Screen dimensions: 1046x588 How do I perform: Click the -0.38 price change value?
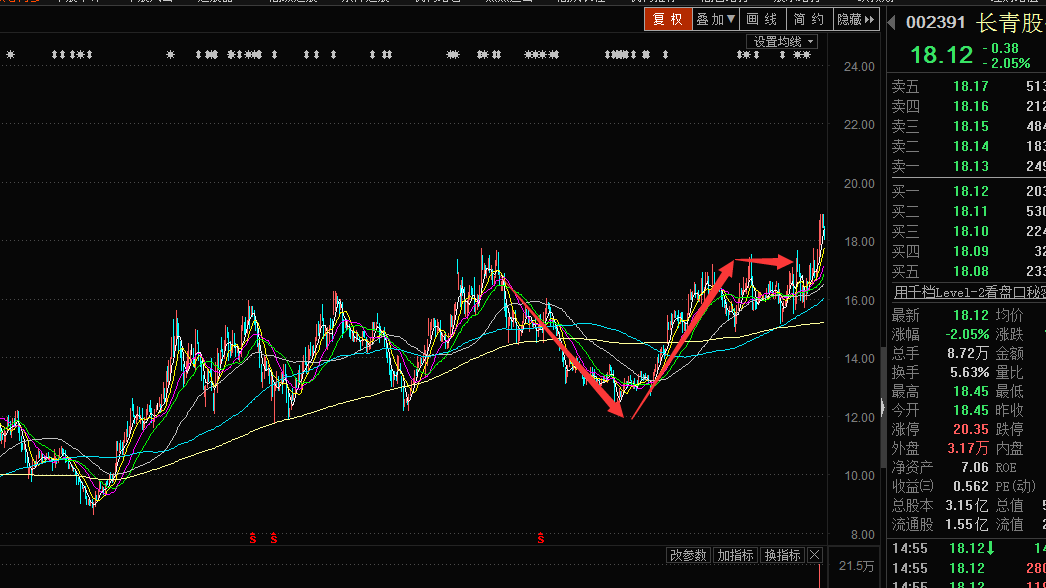click(x=1001, y=48)
